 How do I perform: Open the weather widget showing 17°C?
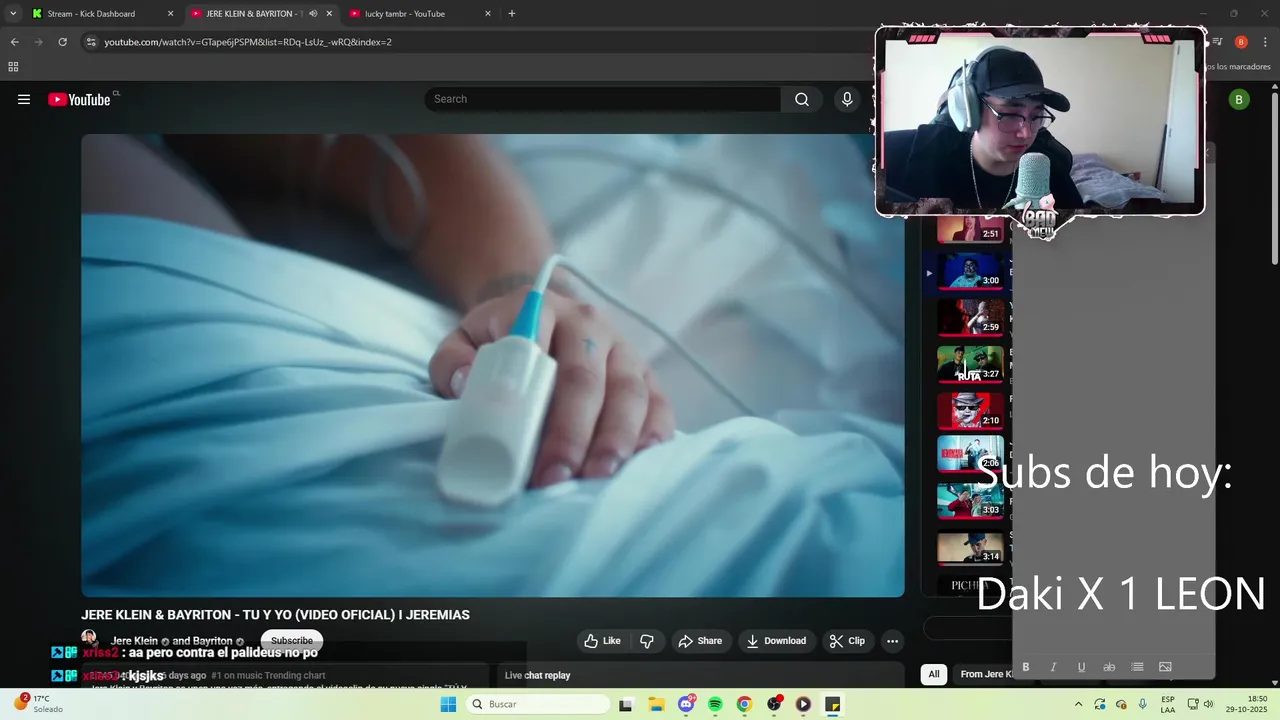point(38,704)
